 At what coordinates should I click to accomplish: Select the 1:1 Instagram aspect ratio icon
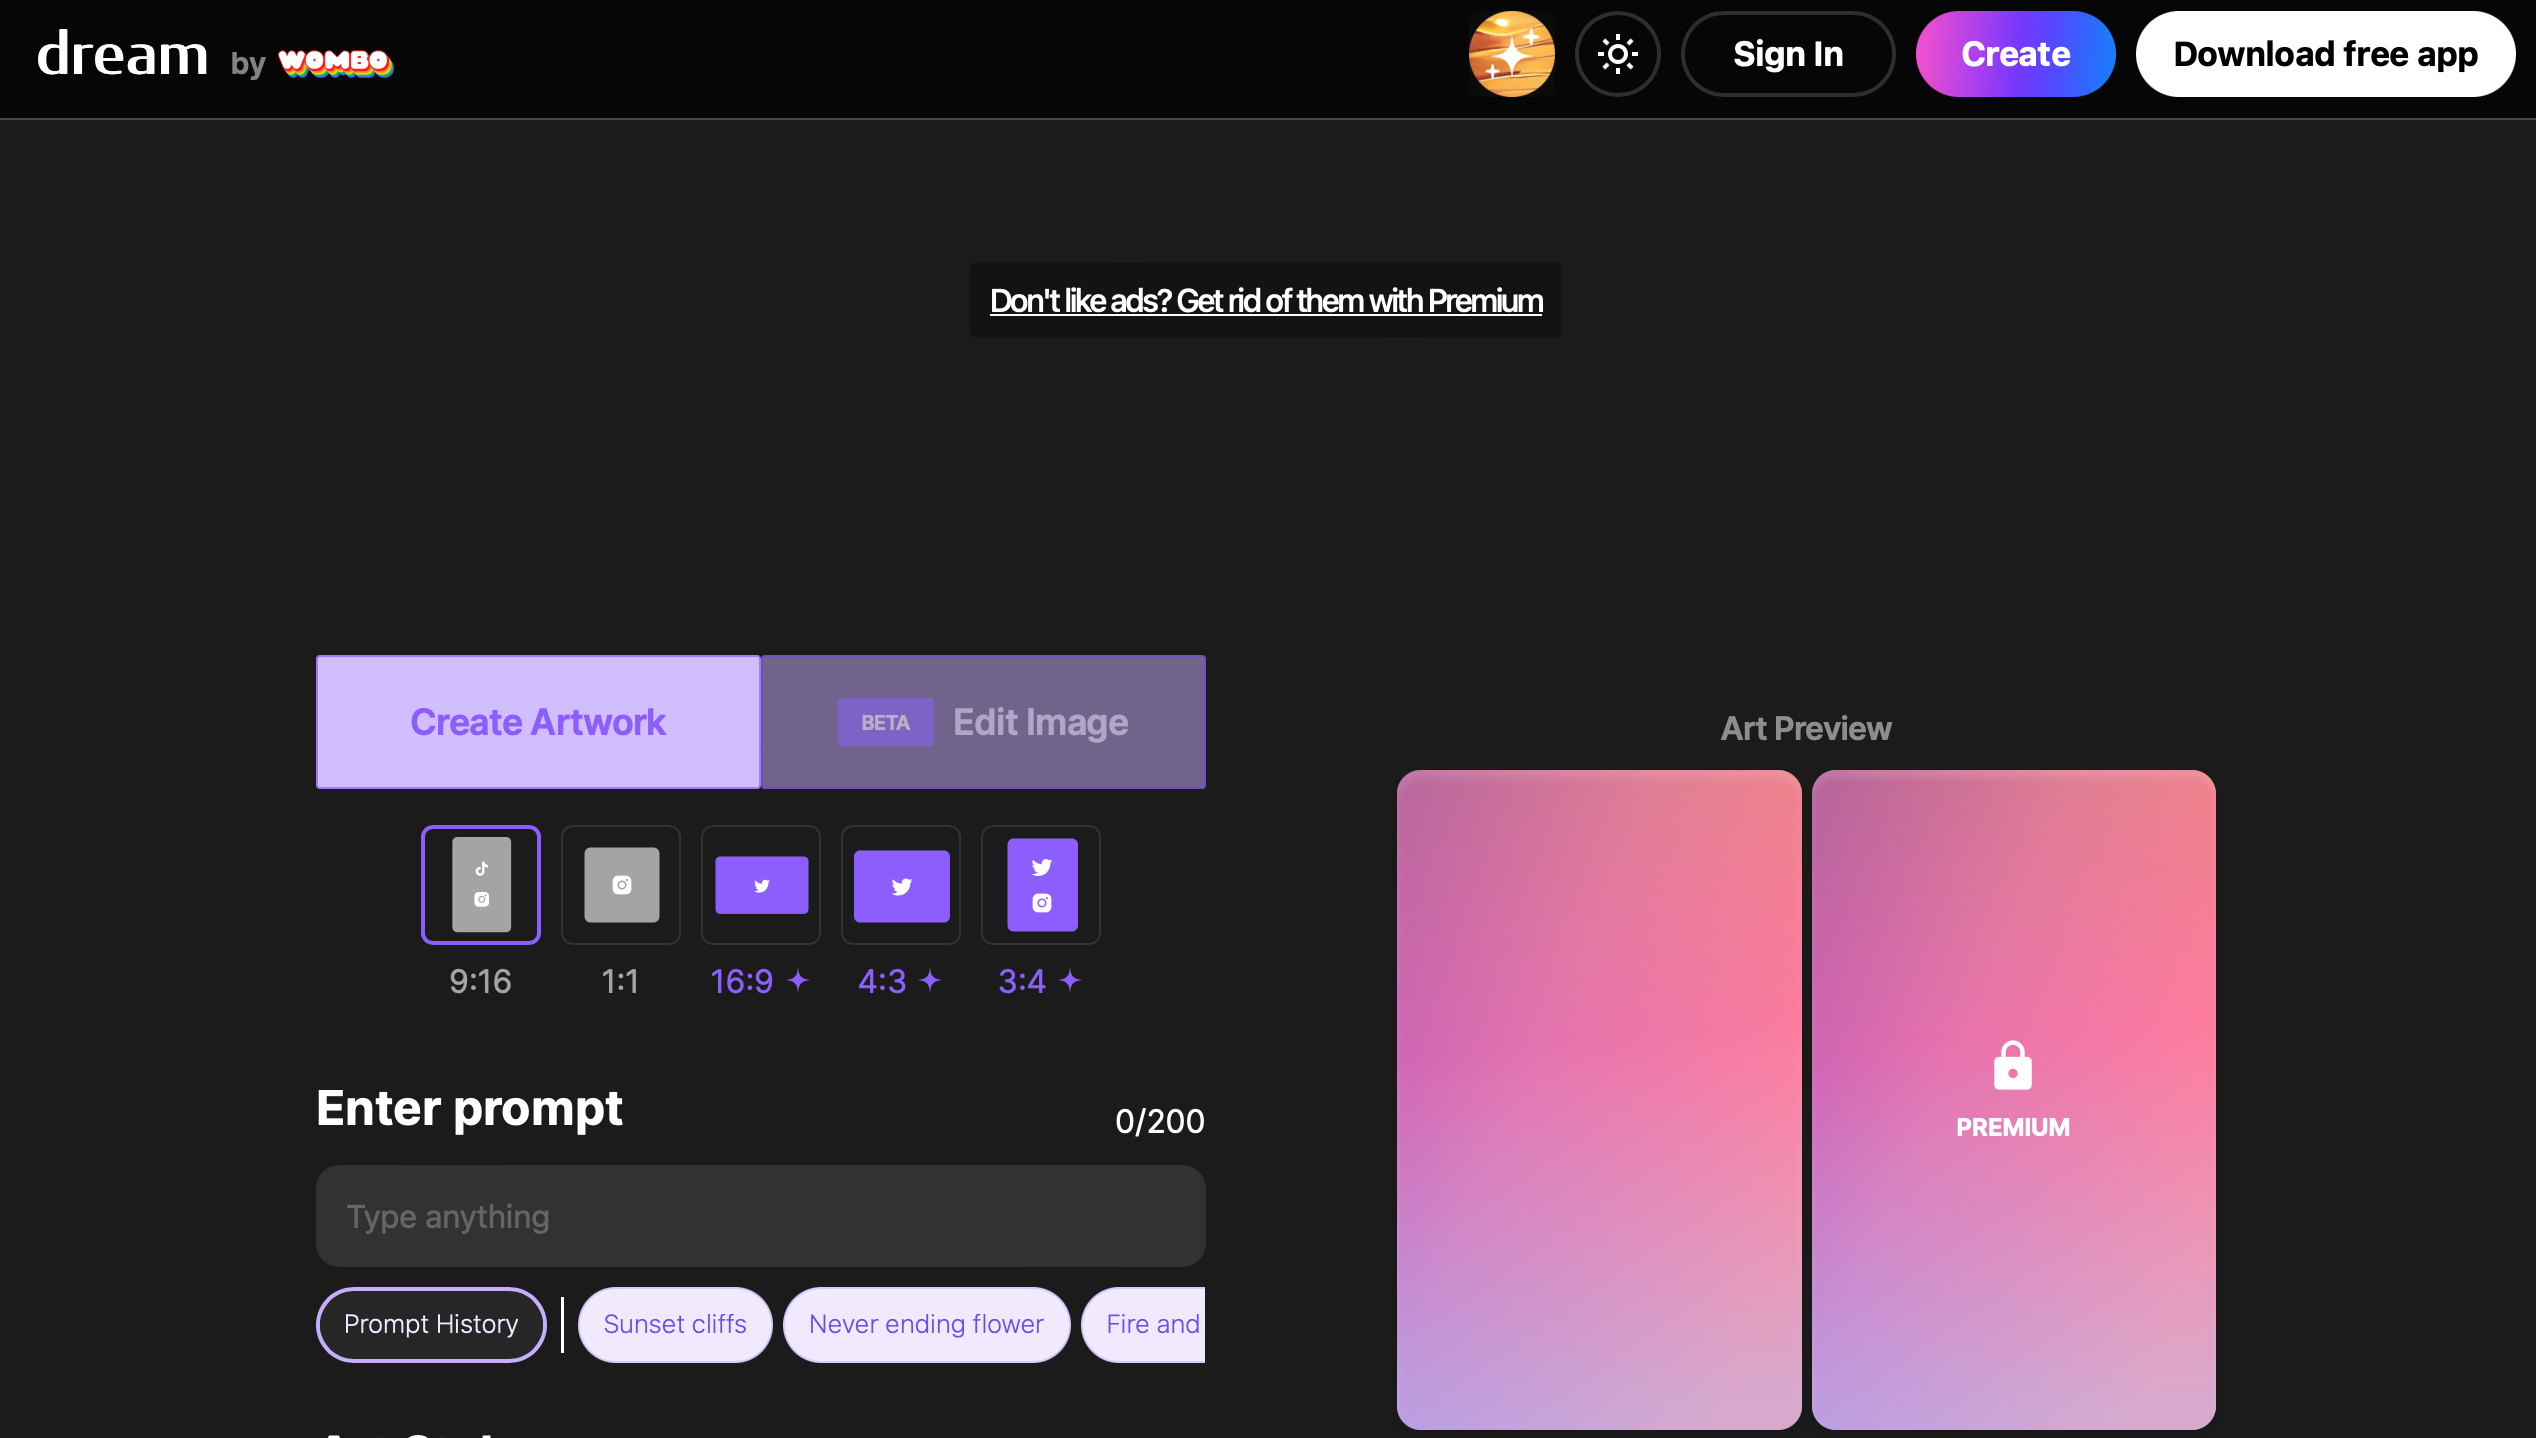(x=621, y=884)
